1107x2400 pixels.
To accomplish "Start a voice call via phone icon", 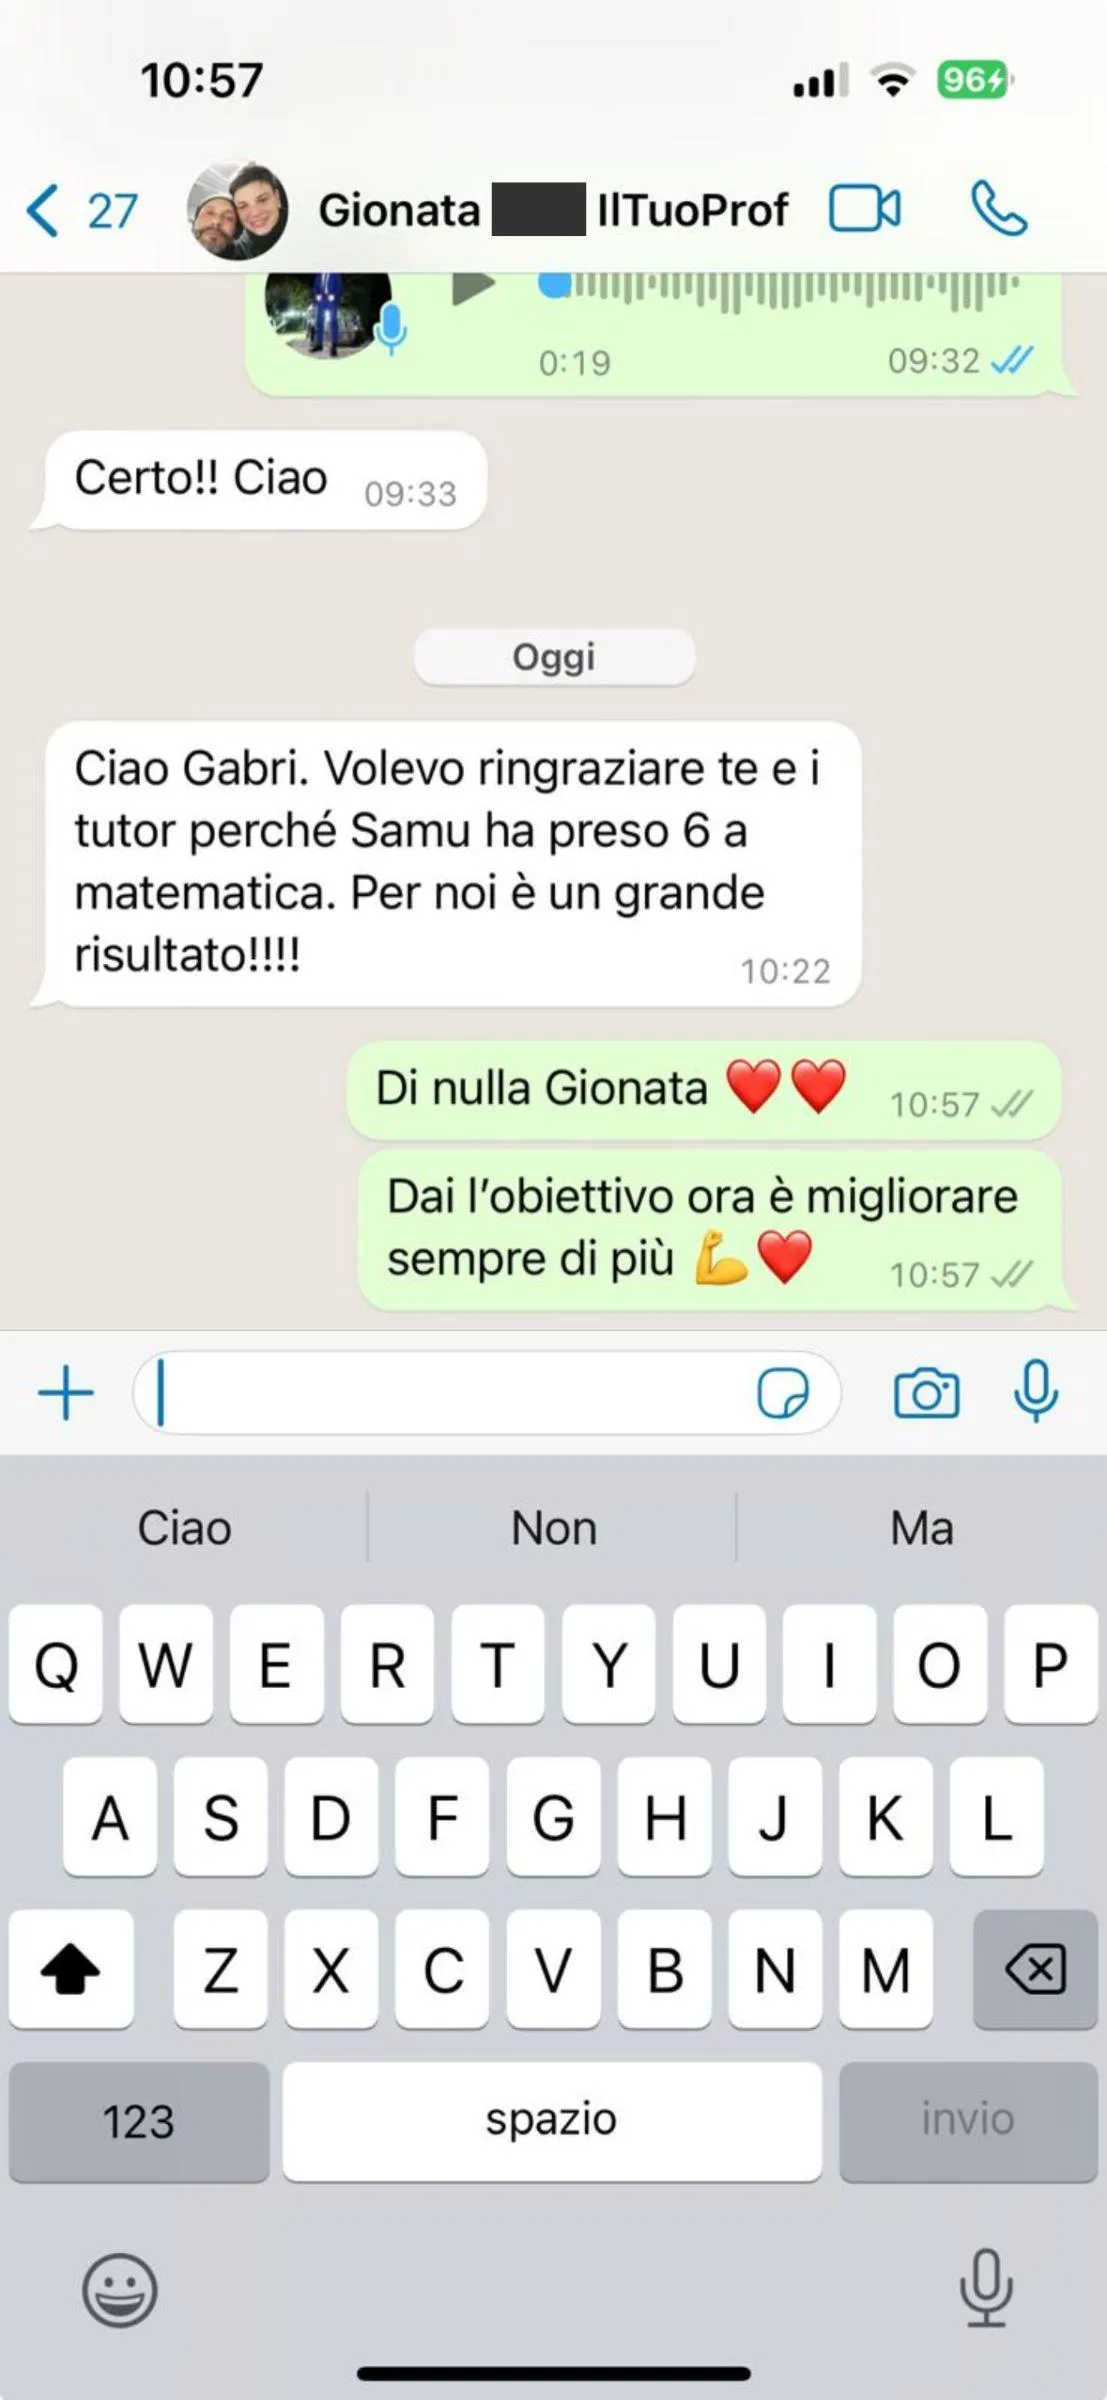I will [x=998, y=208].
